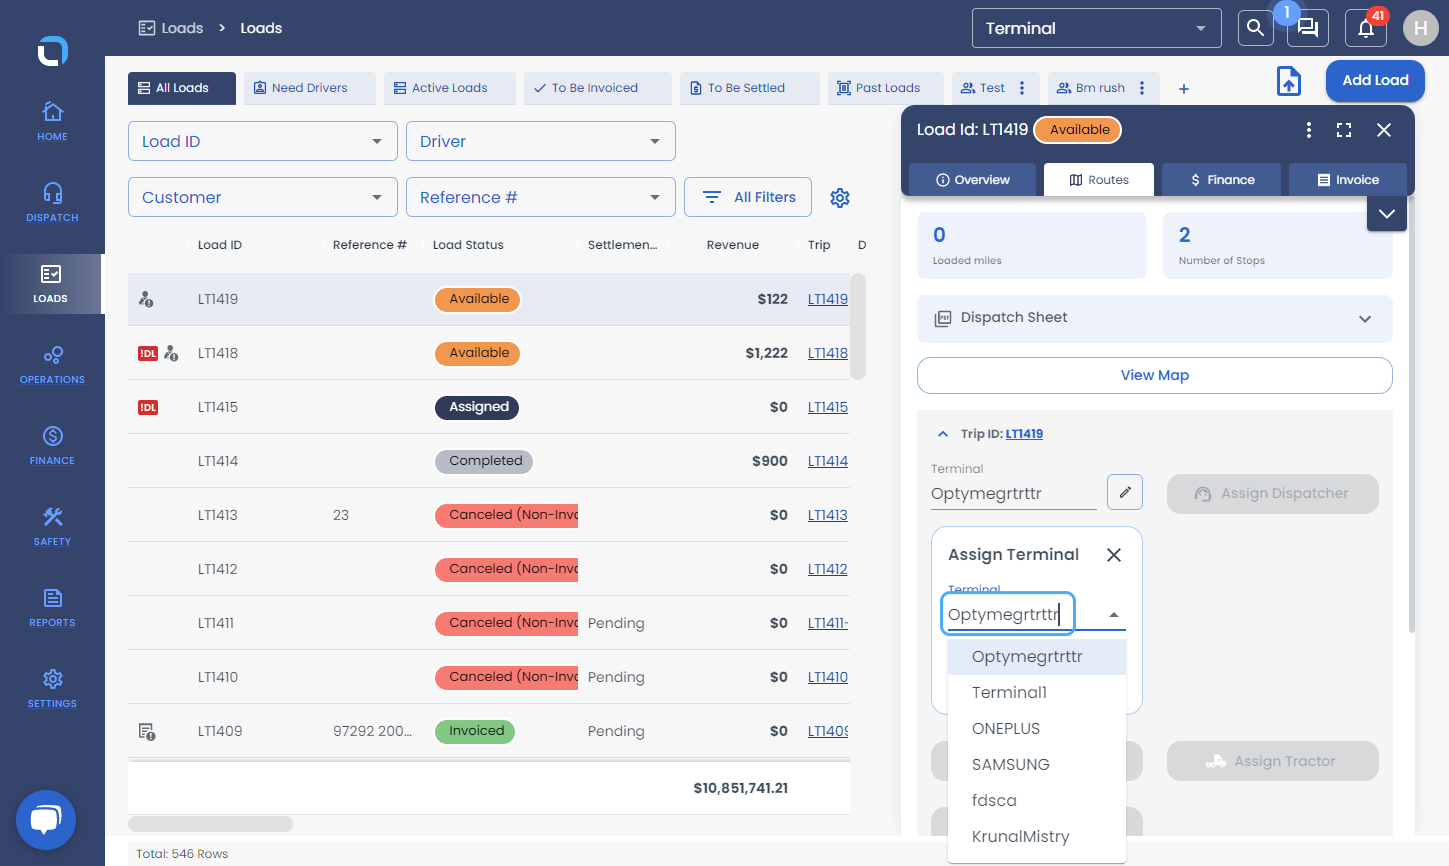Open the Finance tab in load panel
This screenshot has width=1449, height=866.
click(1221, 180)
